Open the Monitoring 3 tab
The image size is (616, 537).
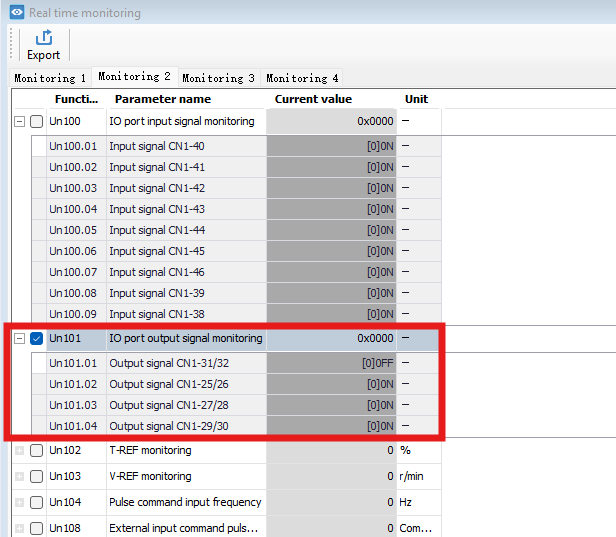(x=218, y=78)
